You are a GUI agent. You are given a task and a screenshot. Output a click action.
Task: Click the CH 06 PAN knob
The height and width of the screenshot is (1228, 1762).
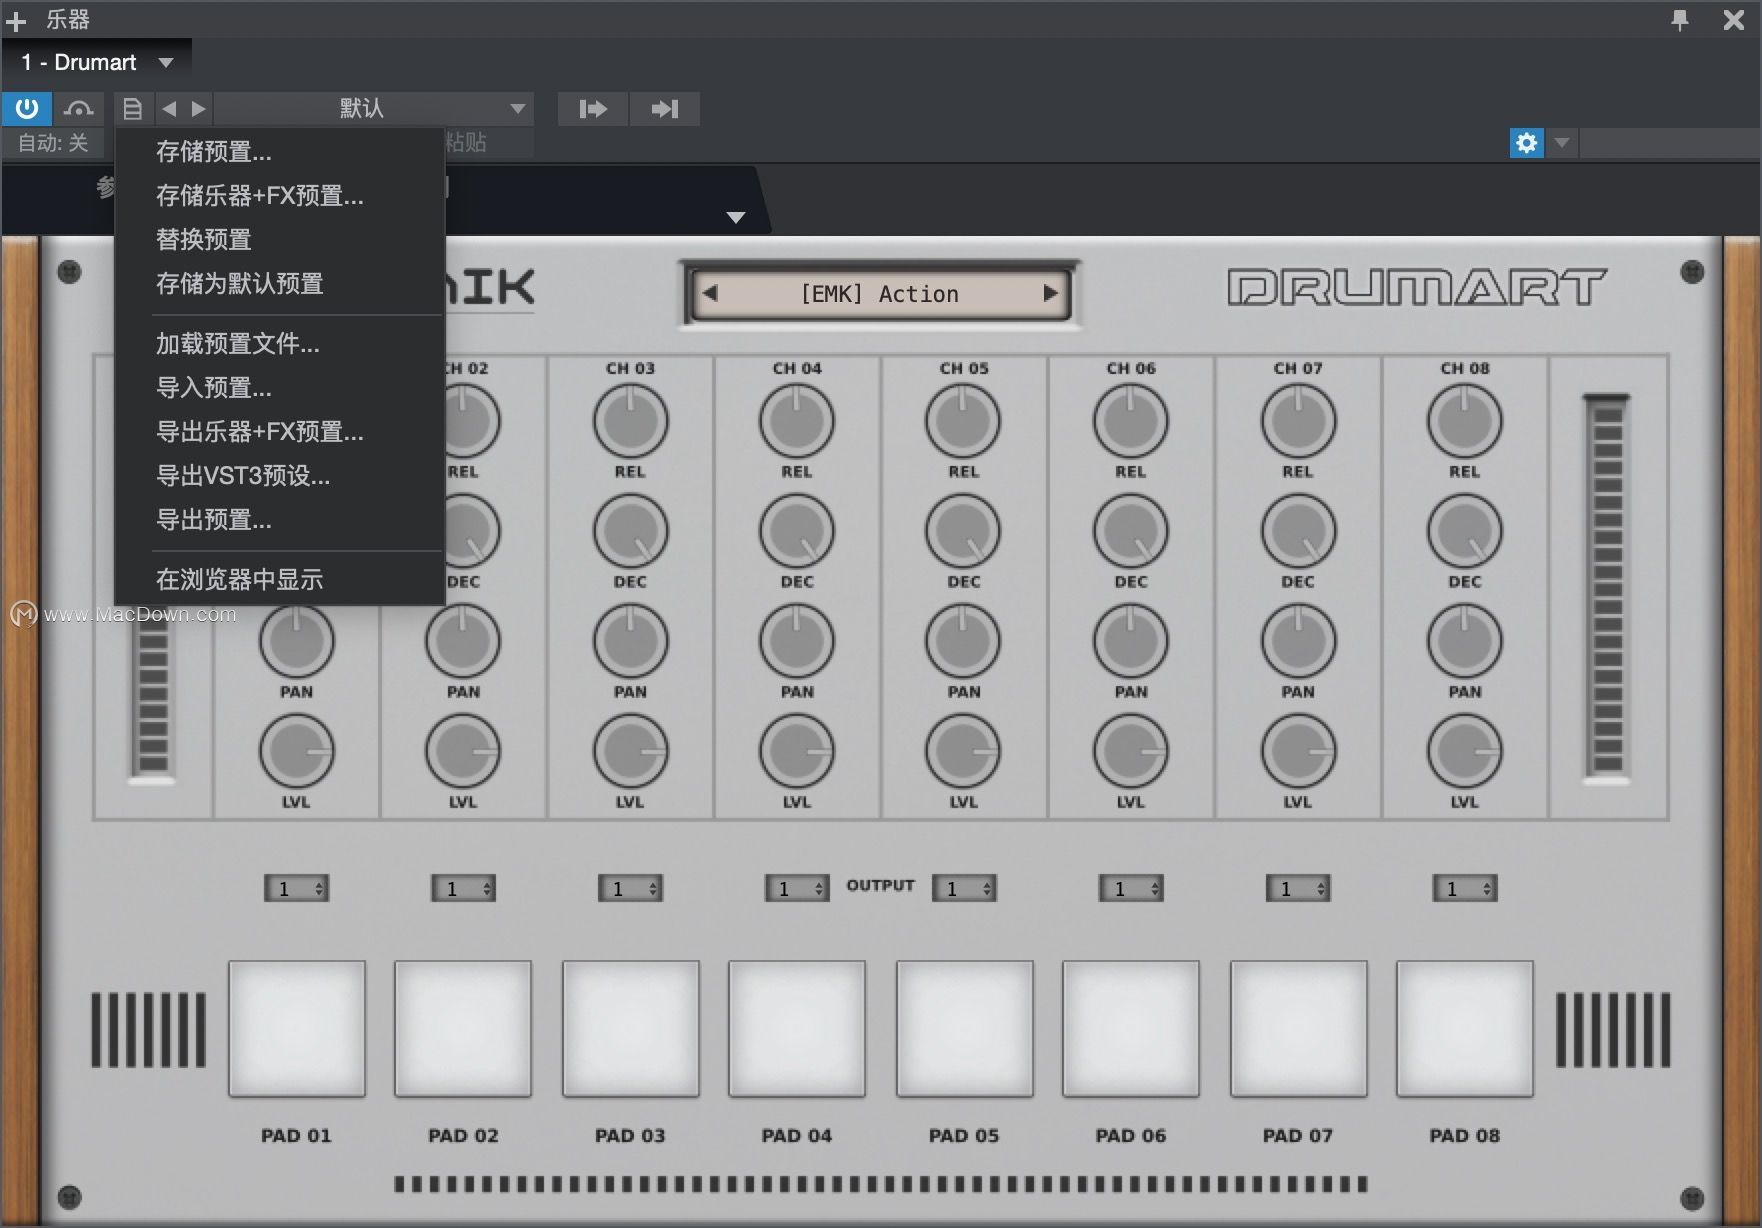1131,641
